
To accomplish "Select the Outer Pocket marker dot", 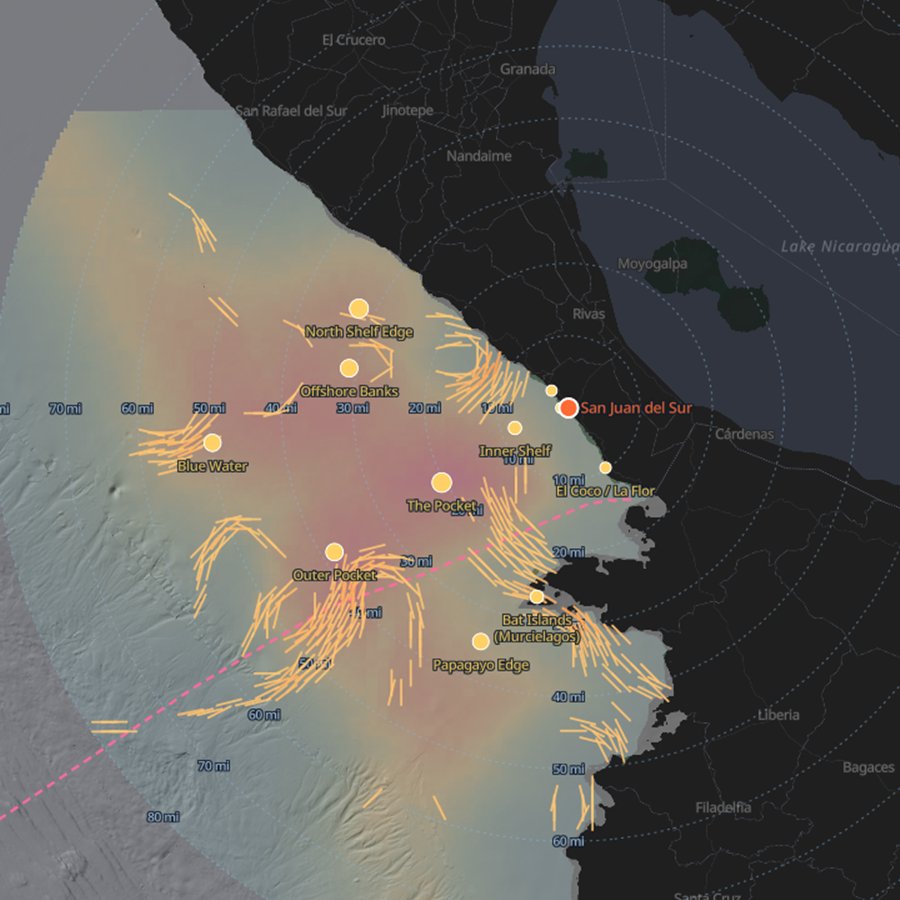I will click(334, 552).
